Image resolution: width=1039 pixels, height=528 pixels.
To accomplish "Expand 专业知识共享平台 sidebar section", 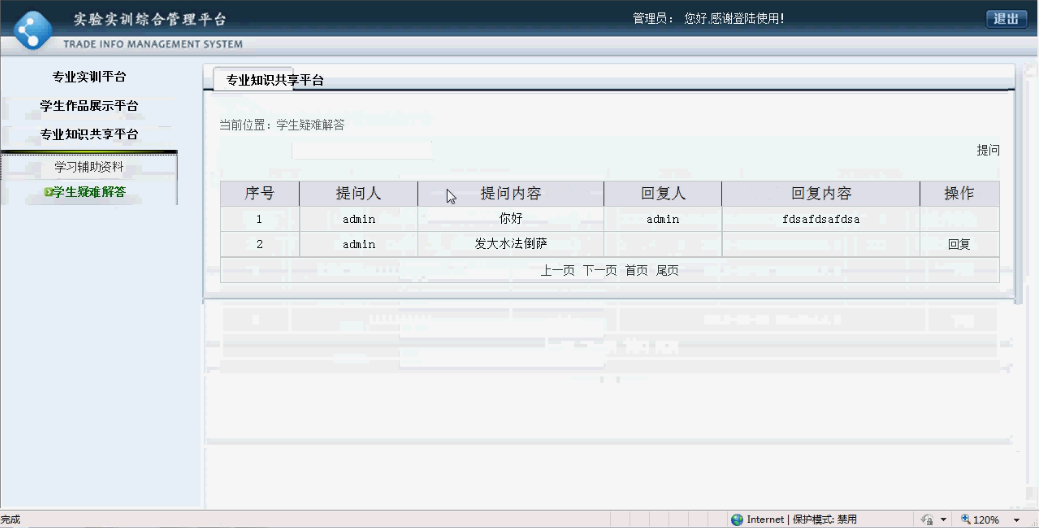I will pyautogui.click(x=89, y=134).
